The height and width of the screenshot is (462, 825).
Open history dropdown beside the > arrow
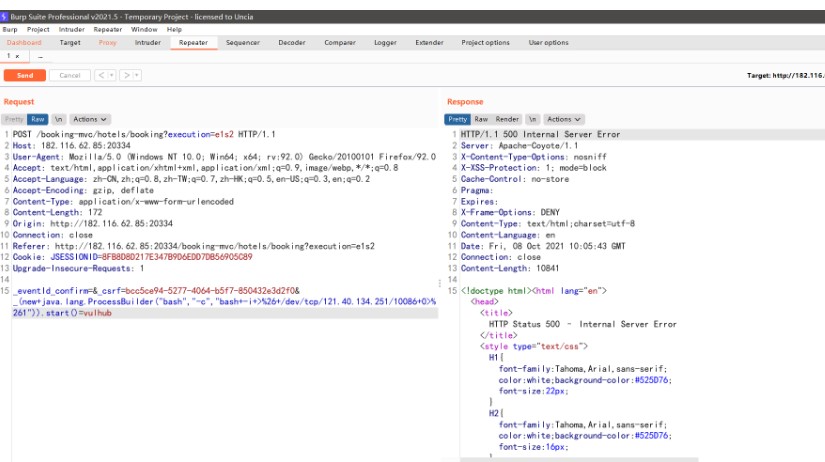136,75
